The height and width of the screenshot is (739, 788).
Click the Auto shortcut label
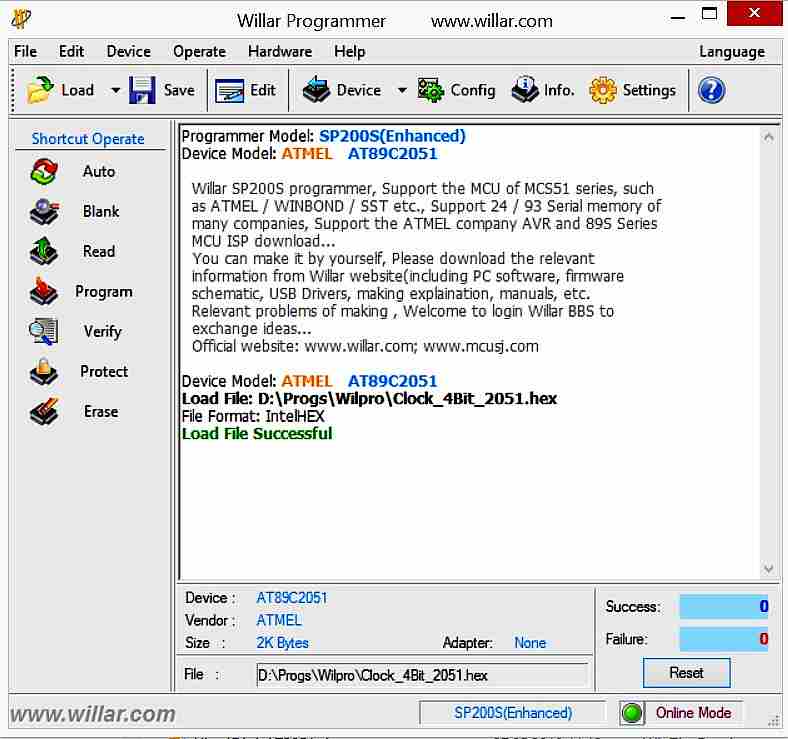coord(99,172)
